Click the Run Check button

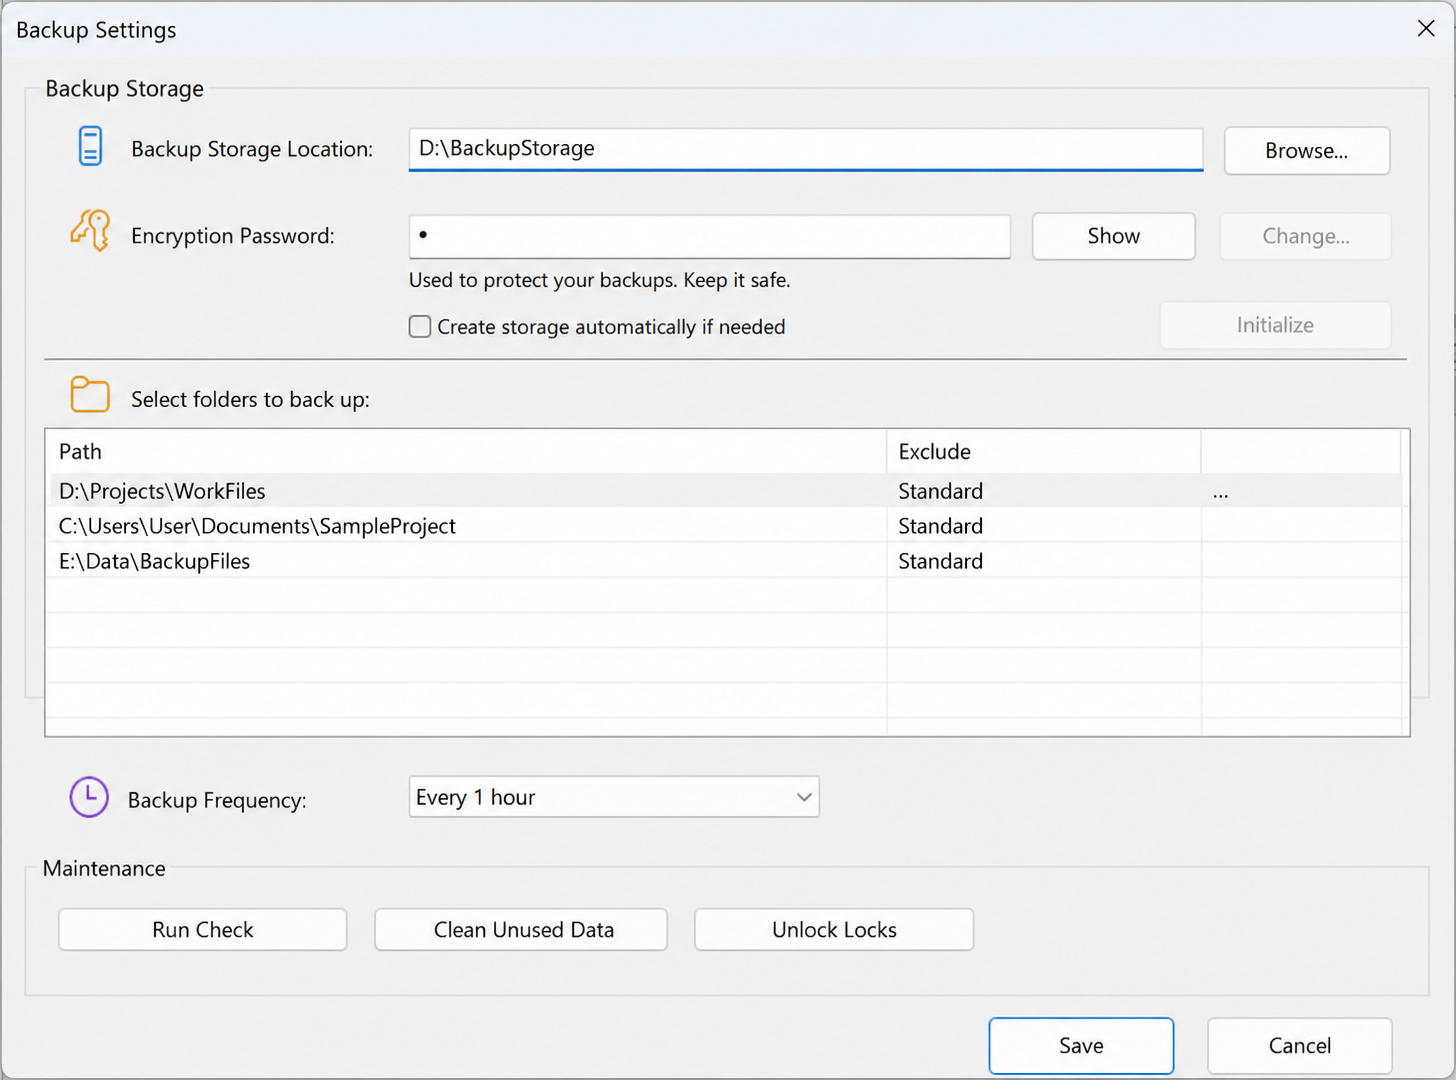[203, 930]
